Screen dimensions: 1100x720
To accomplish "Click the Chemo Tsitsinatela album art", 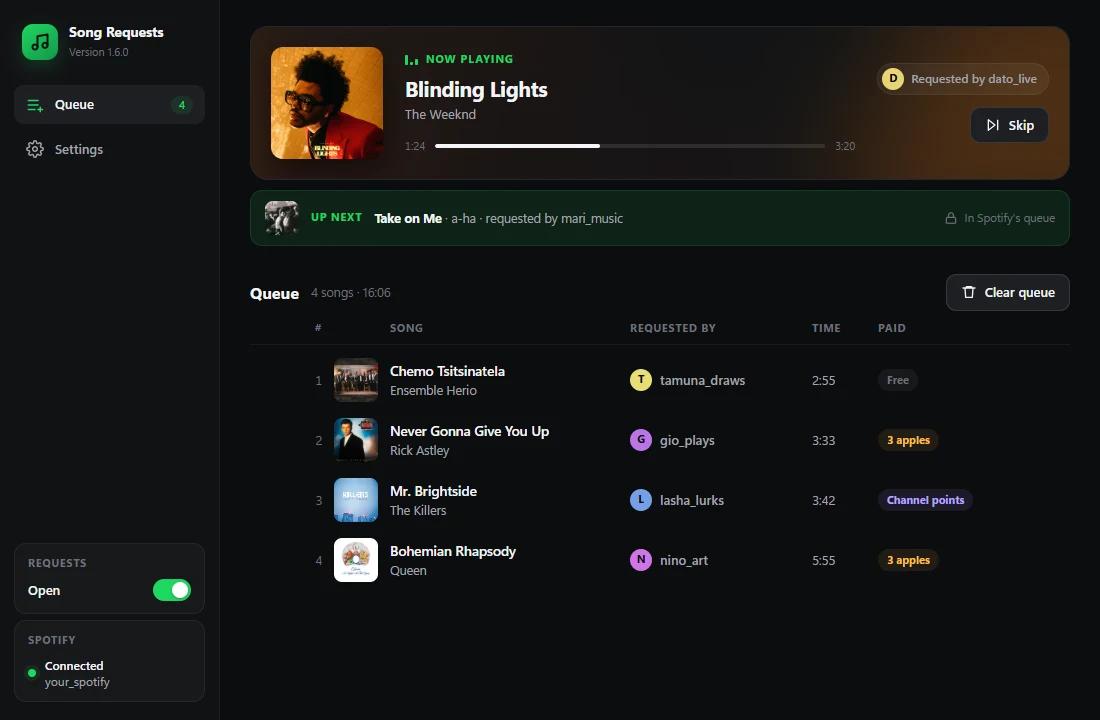I will (356, 380).
